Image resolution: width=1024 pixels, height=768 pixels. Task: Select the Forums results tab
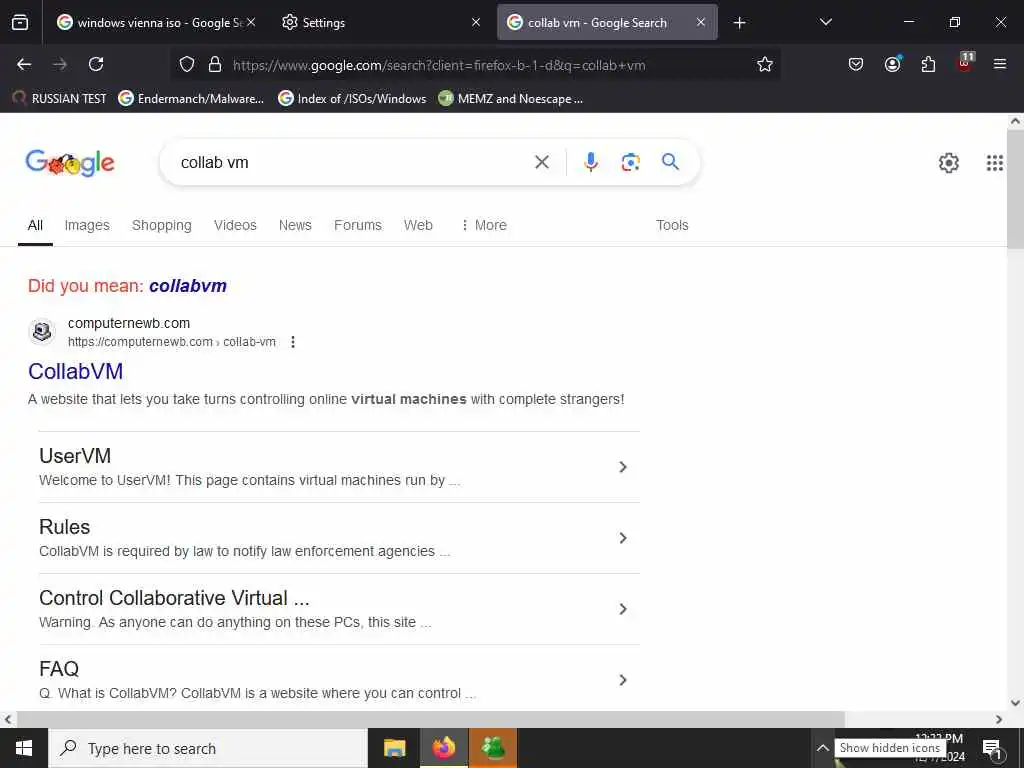(x=358, y=225)
